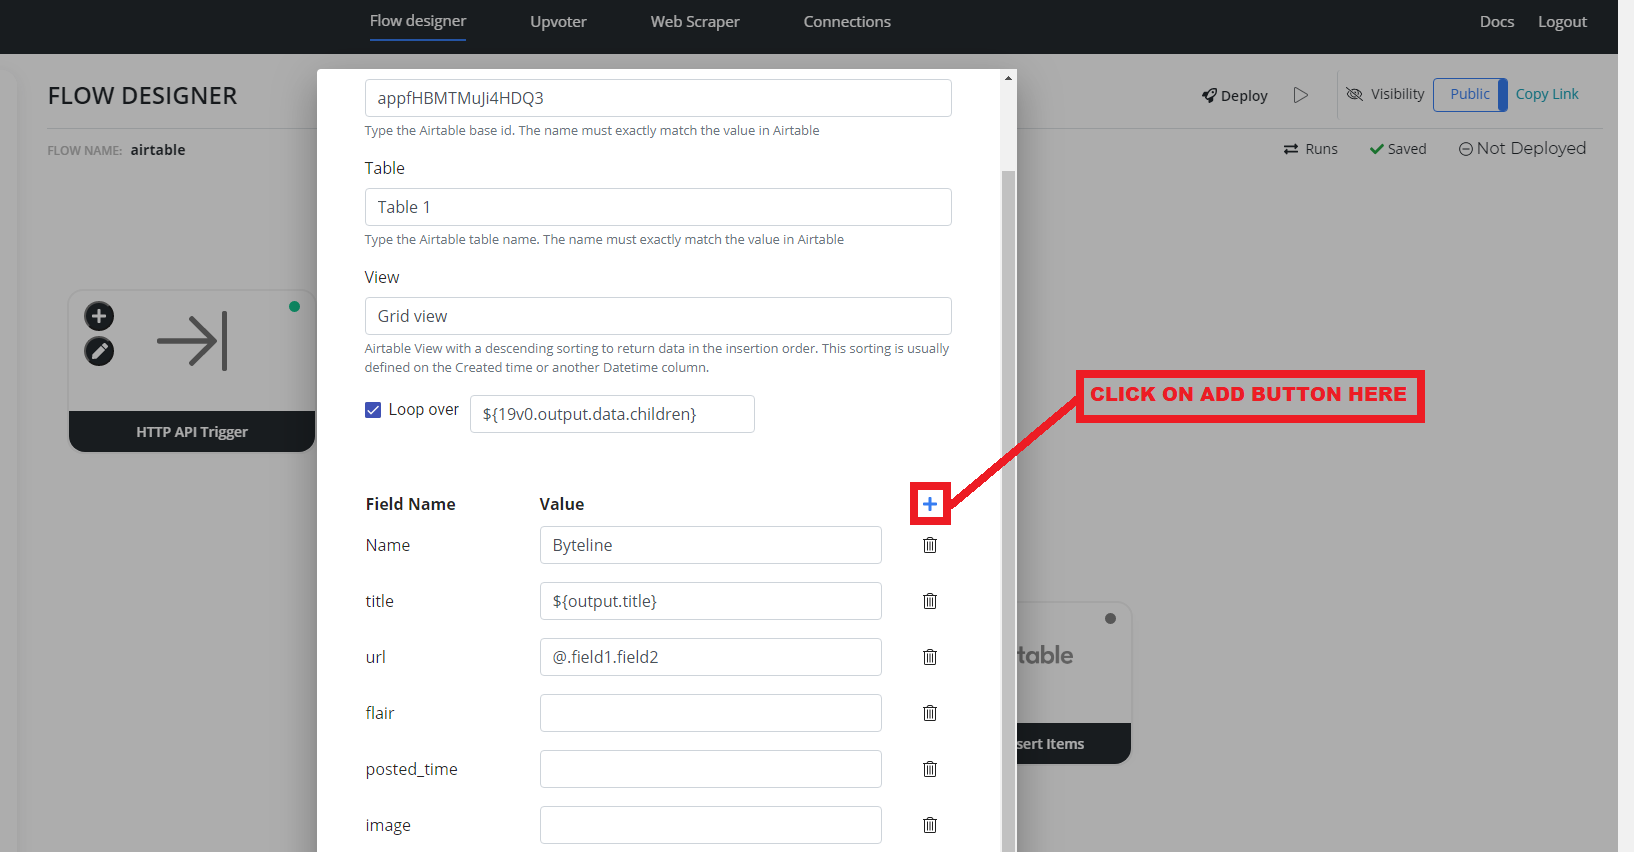Open the Web Scraper tab
The height and width of the screenshot is (852, 1634).
click(x=695, y=22)
